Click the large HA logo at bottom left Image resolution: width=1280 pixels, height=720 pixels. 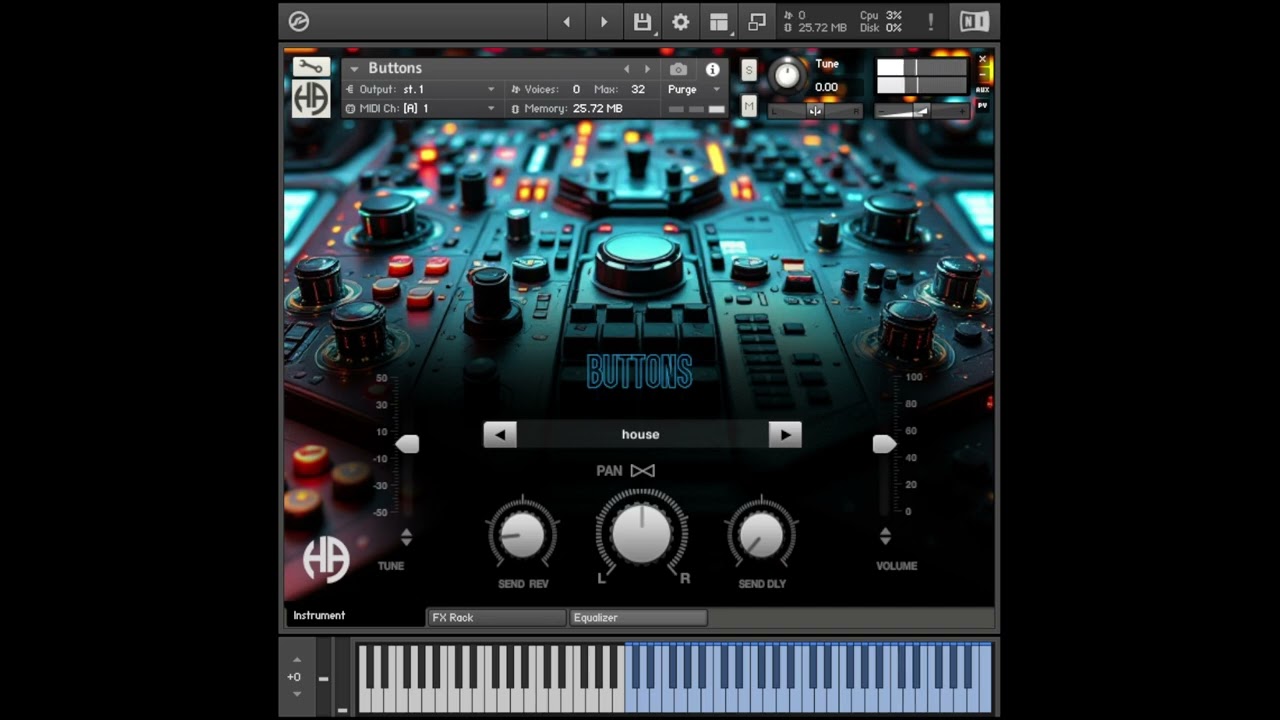click(326, 559)
